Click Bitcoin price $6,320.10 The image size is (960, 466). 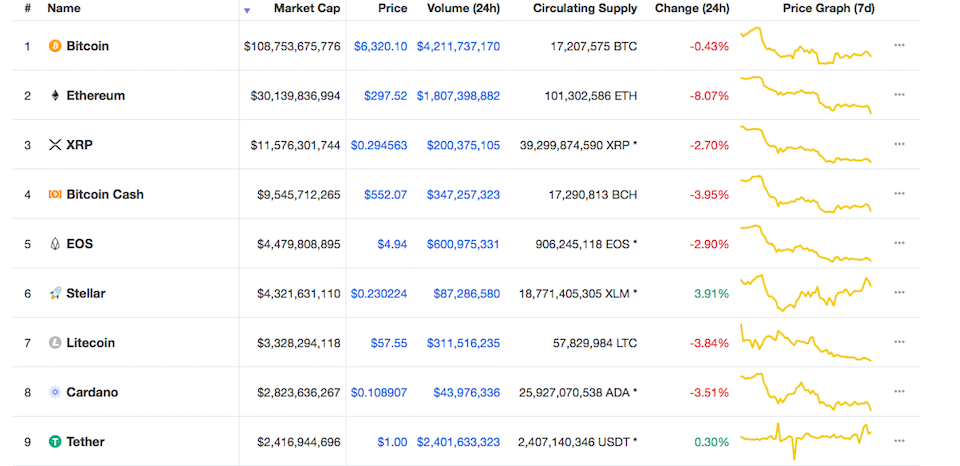380,46
